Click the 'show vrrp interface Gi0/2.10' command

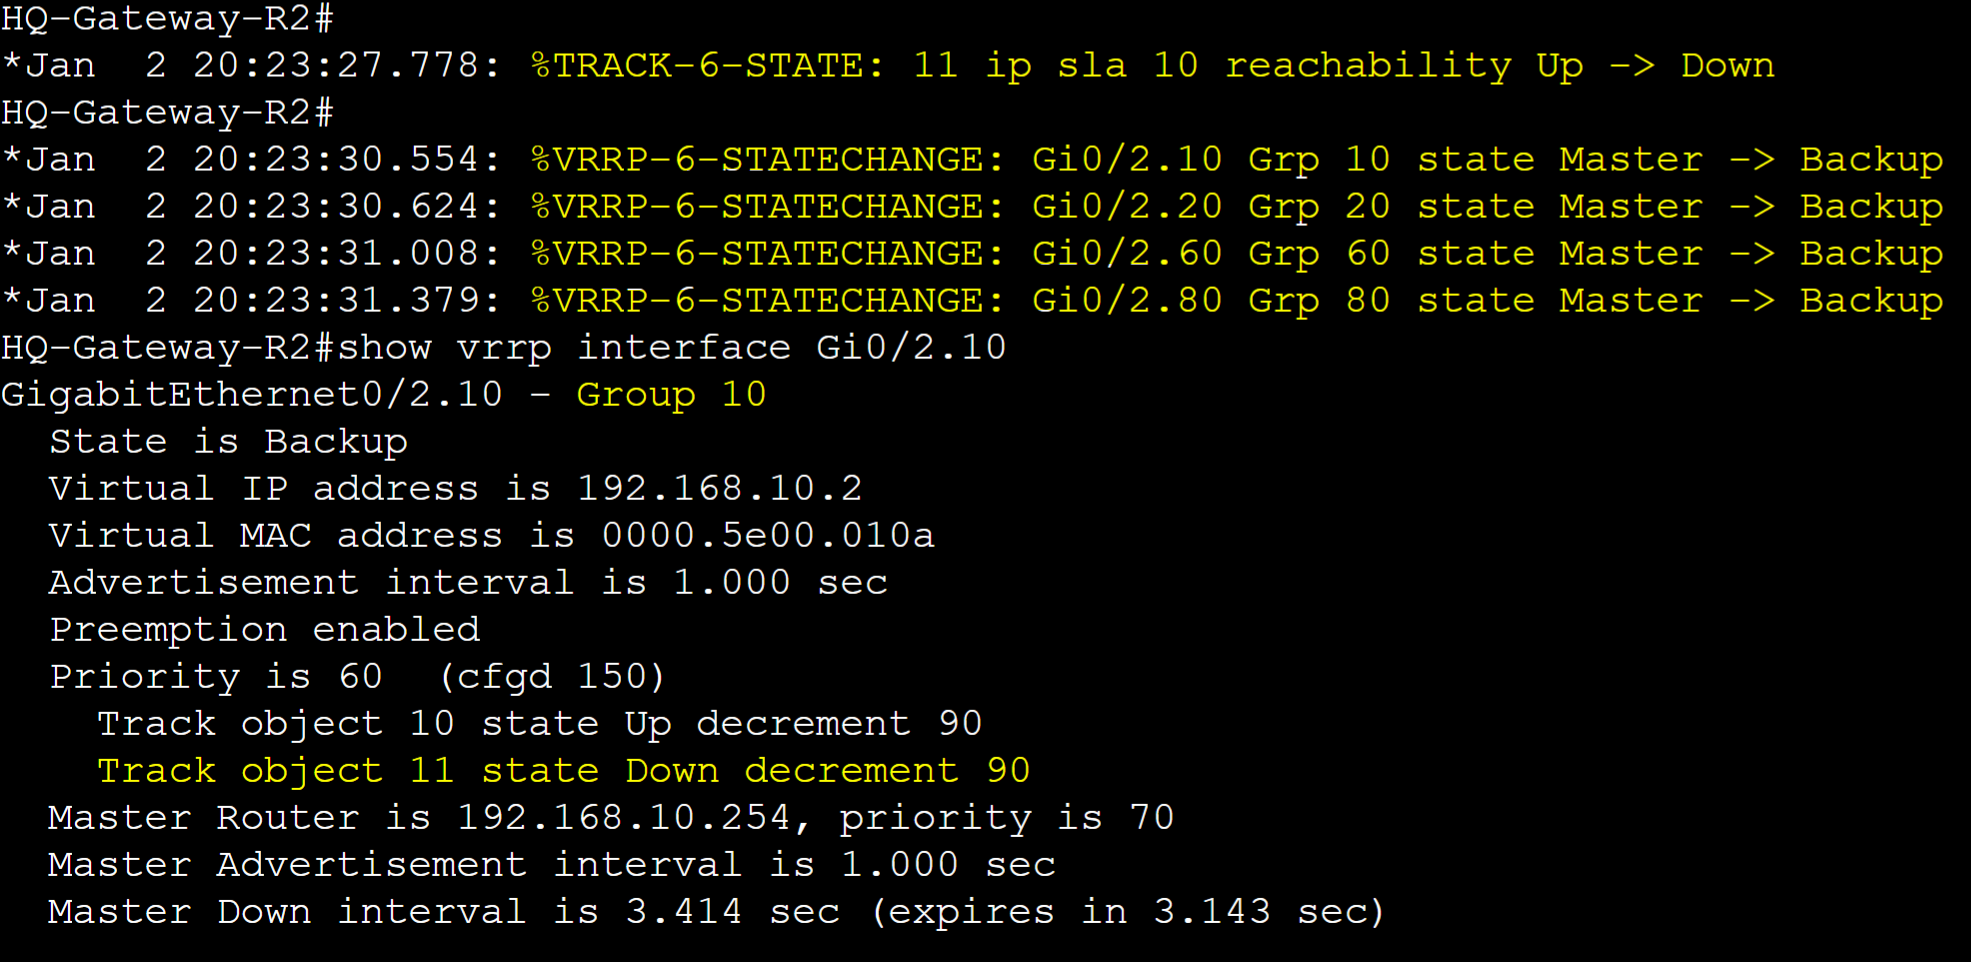[671, 348]
